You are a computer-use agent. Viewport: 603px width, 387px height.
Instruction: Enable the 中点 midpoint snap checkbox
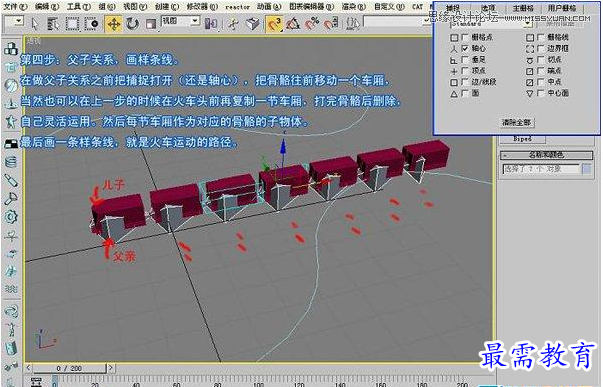541,82
